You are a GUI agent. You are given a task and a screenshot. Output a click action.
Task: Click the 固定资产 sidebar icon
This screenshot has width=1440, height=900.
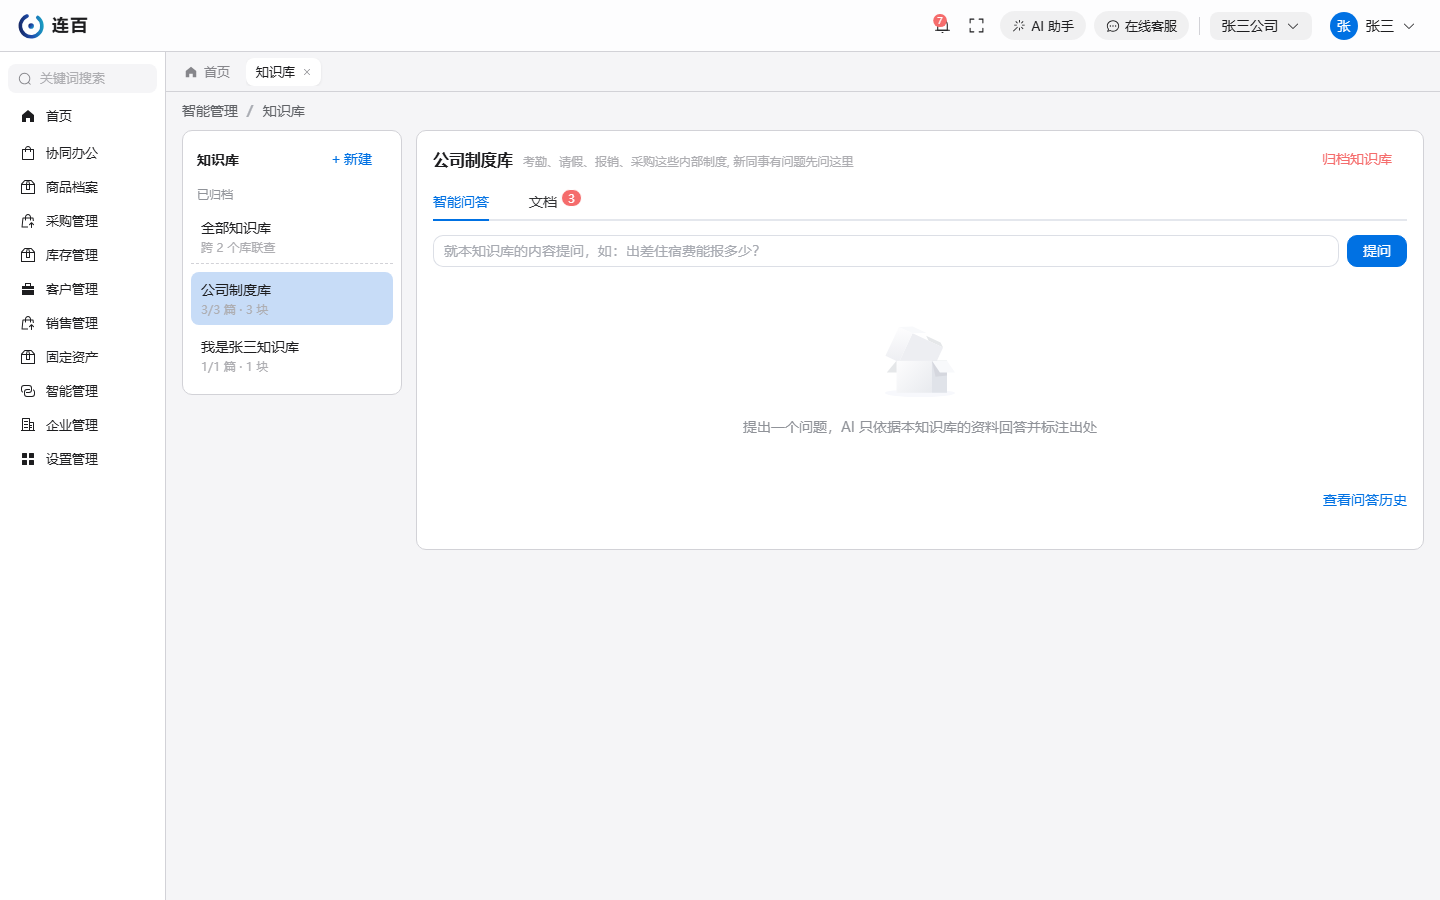[x=28, y=357]
